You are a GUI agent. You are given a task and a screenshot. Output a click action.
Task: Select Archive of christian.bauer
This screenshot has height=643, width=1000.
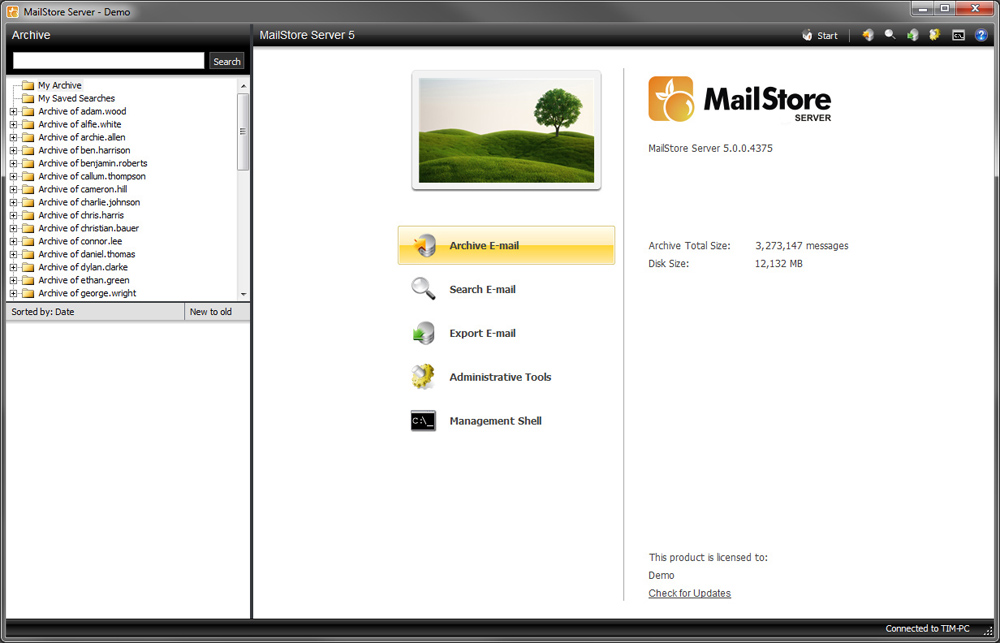89,228
